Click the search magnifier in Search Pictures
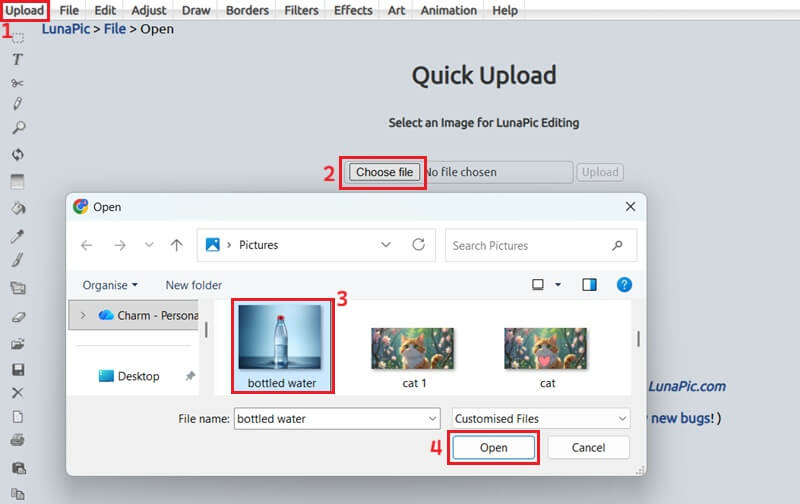Image resolution: width=800 pixels, height=504 pixels. (617, 245)
